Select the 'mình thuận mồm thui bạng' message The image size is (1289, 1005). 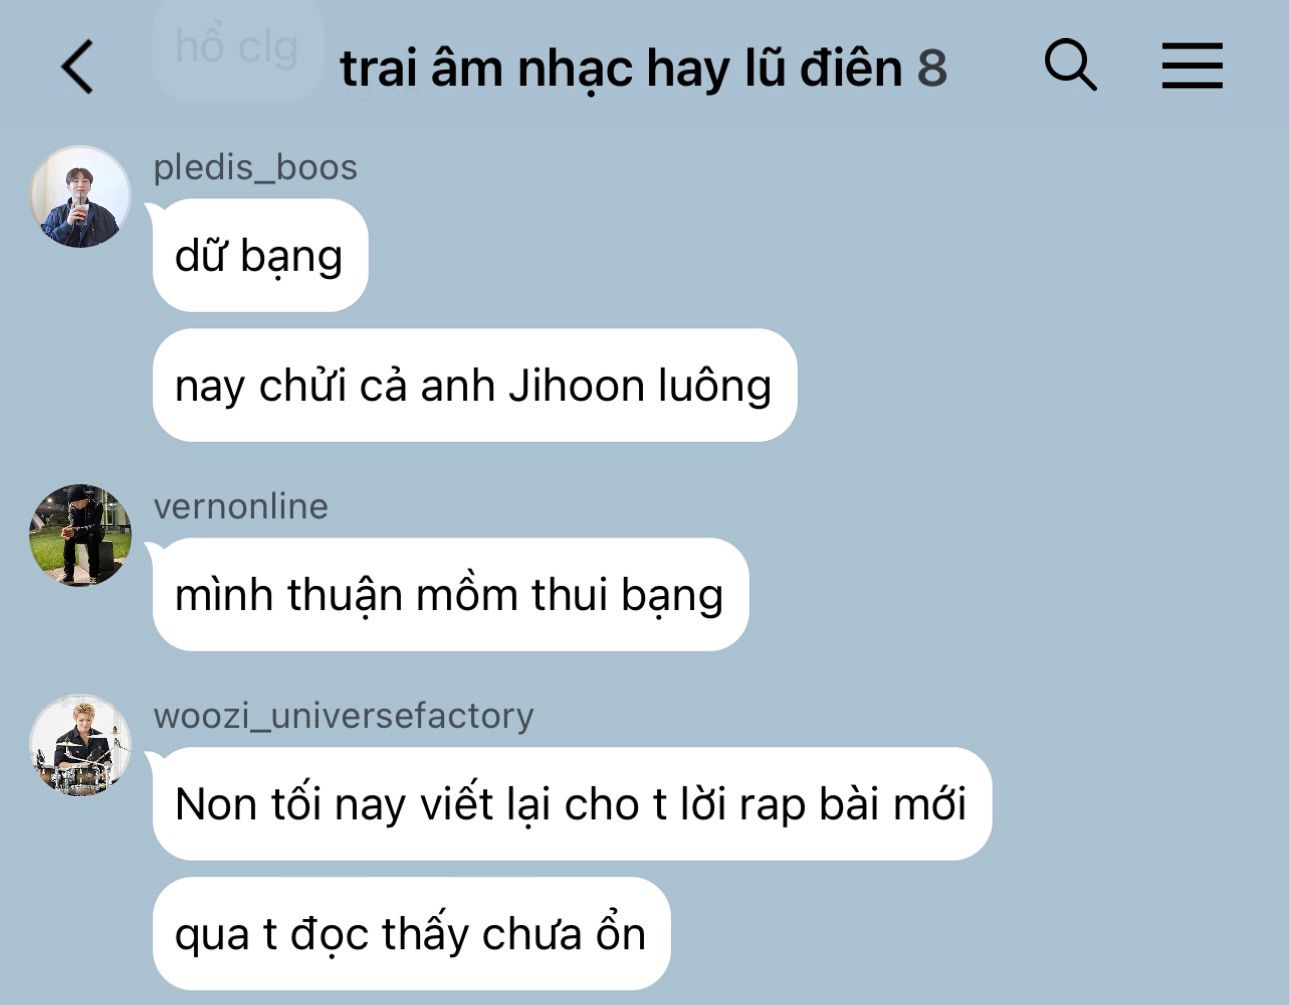pos(450,594)
